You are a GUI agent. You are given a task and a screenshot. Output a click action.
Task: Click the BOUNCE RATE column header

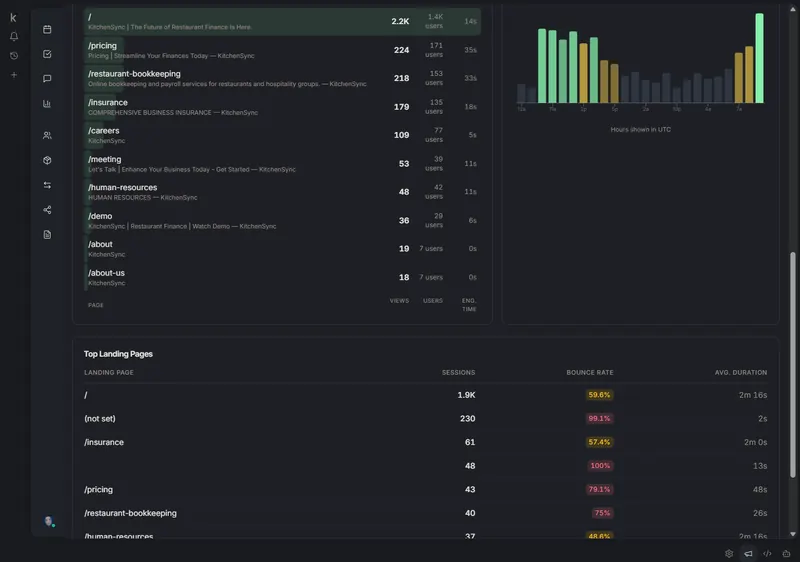590,373
